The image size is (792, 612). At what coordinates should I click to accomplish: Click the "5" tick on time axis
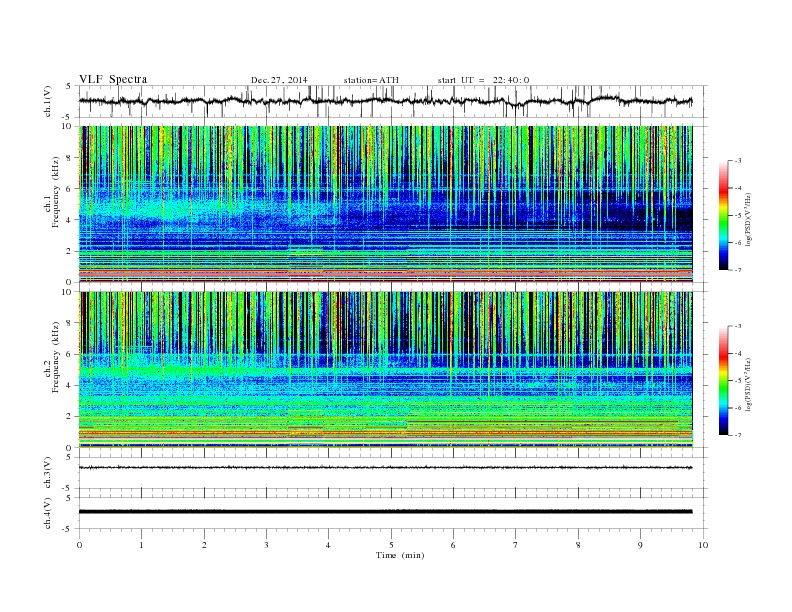(x=391, y=545)
